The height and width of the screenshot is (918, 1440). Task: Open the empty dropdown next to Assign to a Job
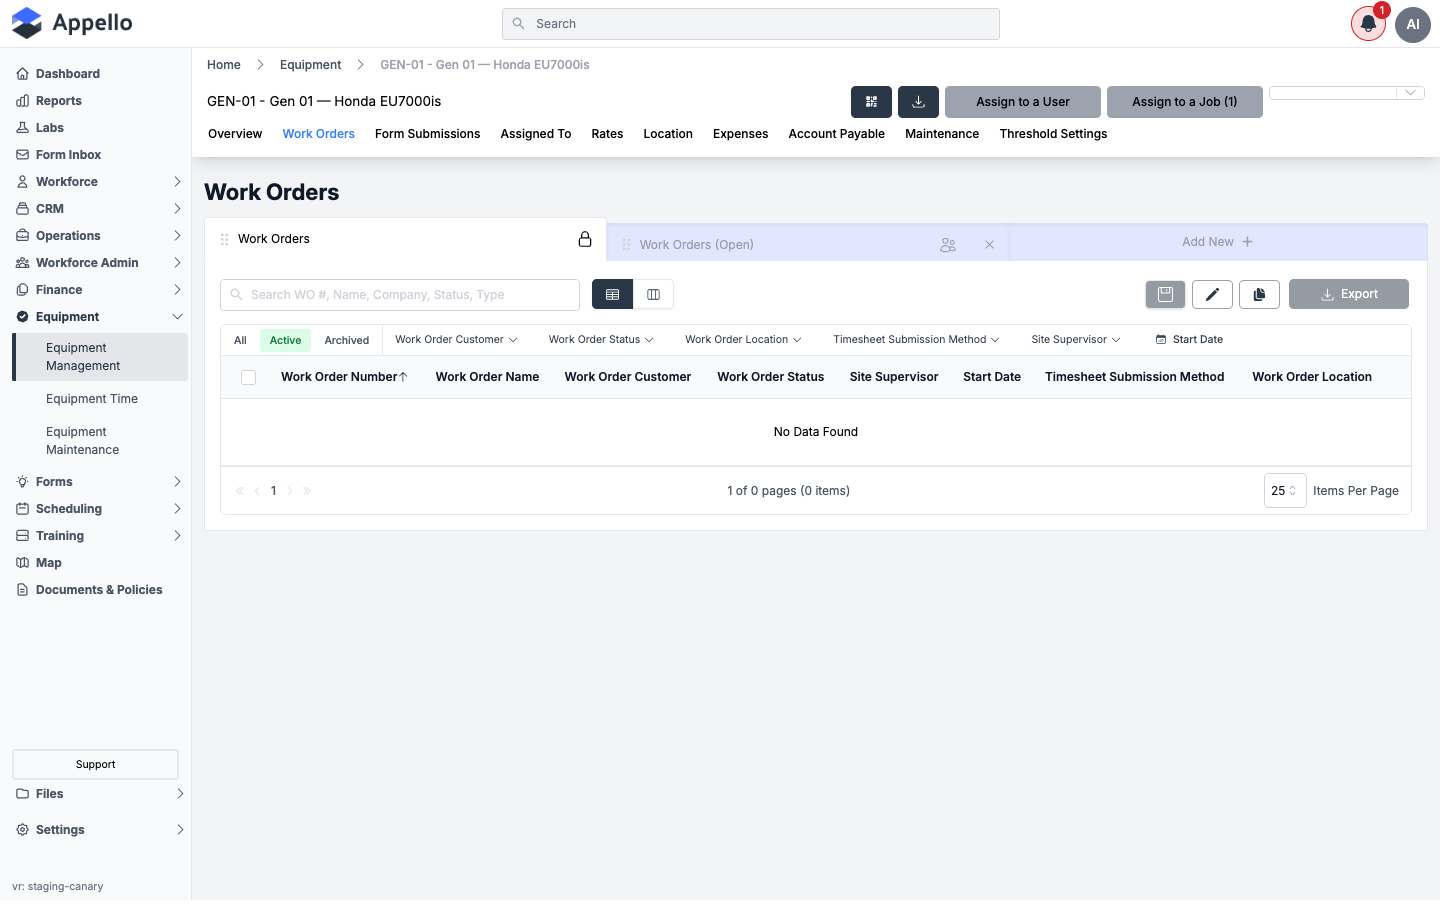(x=1347, y=93)
